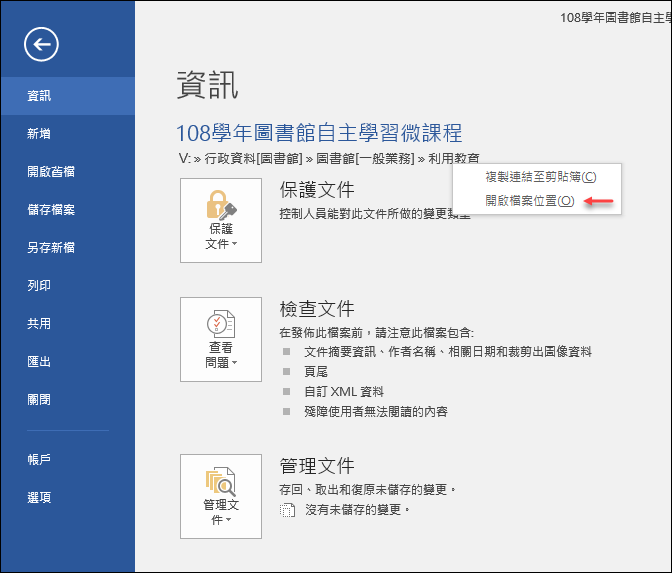Expand the 查看問題 dropdown button

(221, 339)
